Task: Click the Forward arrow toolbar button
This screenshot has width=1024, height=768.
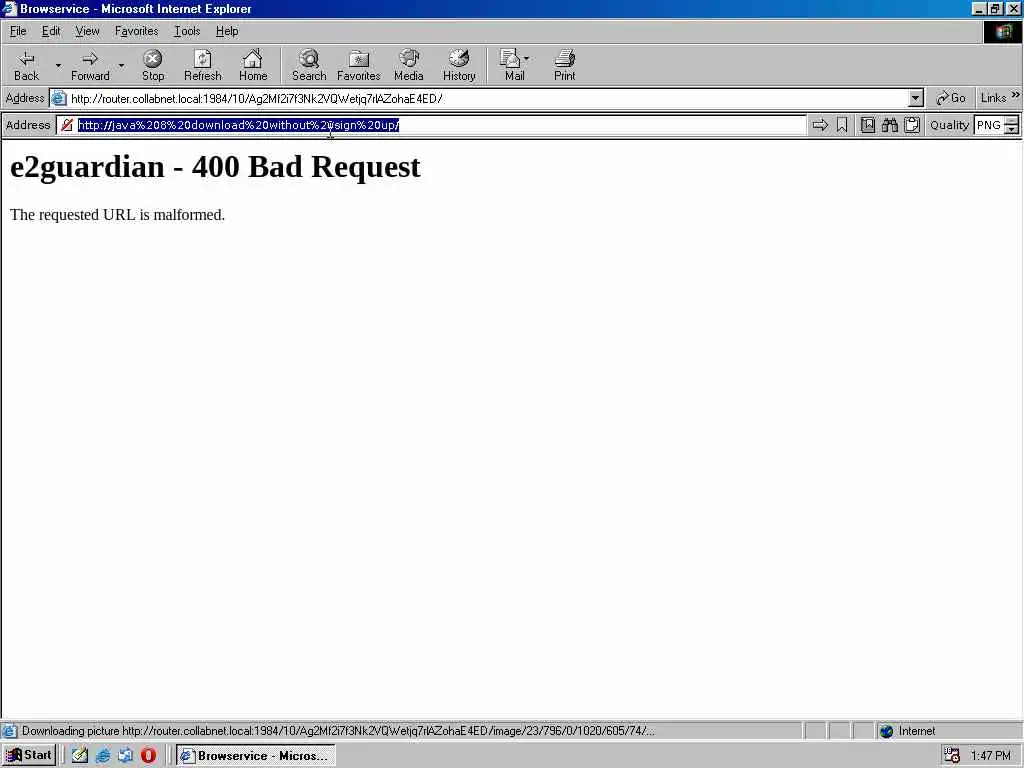Action: point(90,65)
